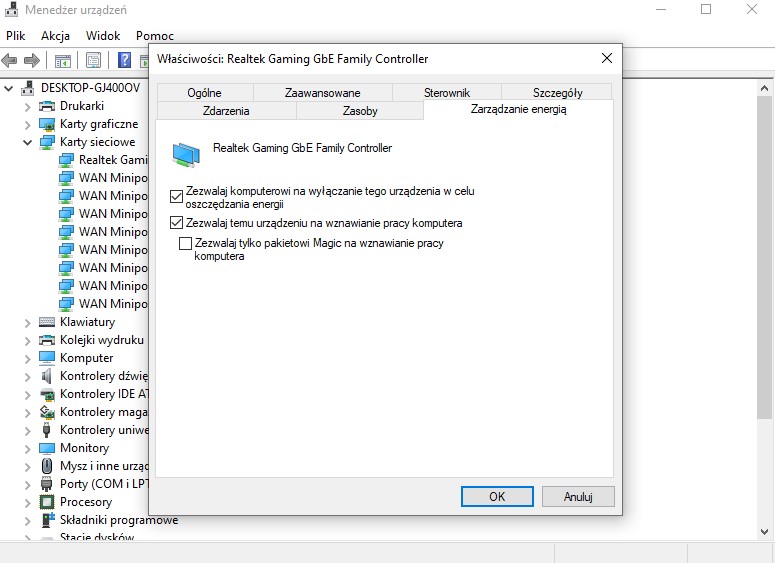The width and height of the screenshot is (775, 563).
Task: Expand the Drukarki tree node
Action: [x=28, y=106]
